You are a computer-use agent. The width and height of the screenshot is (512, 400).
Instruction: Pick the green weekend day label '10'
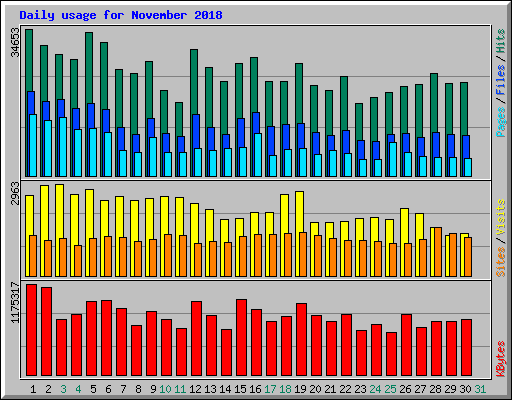point(165,389)
